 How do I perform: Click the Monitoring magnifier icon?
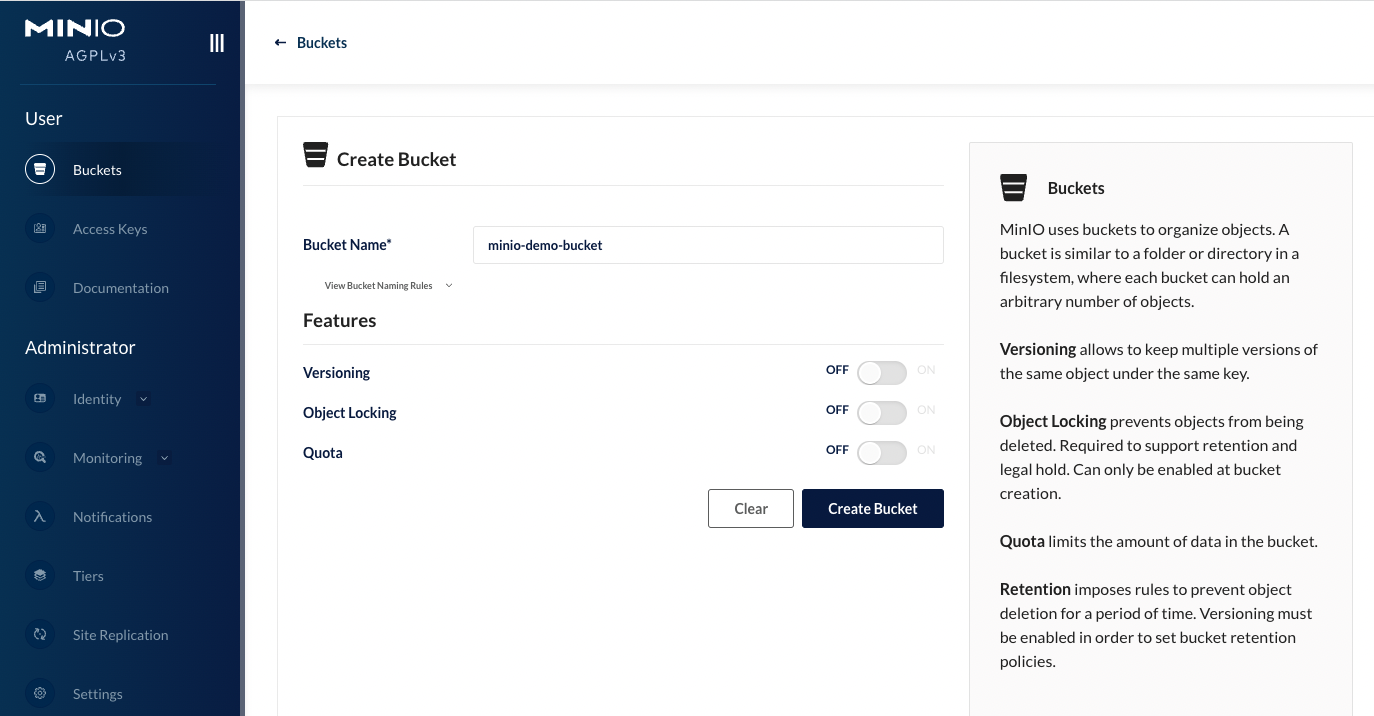pos(40,457)
